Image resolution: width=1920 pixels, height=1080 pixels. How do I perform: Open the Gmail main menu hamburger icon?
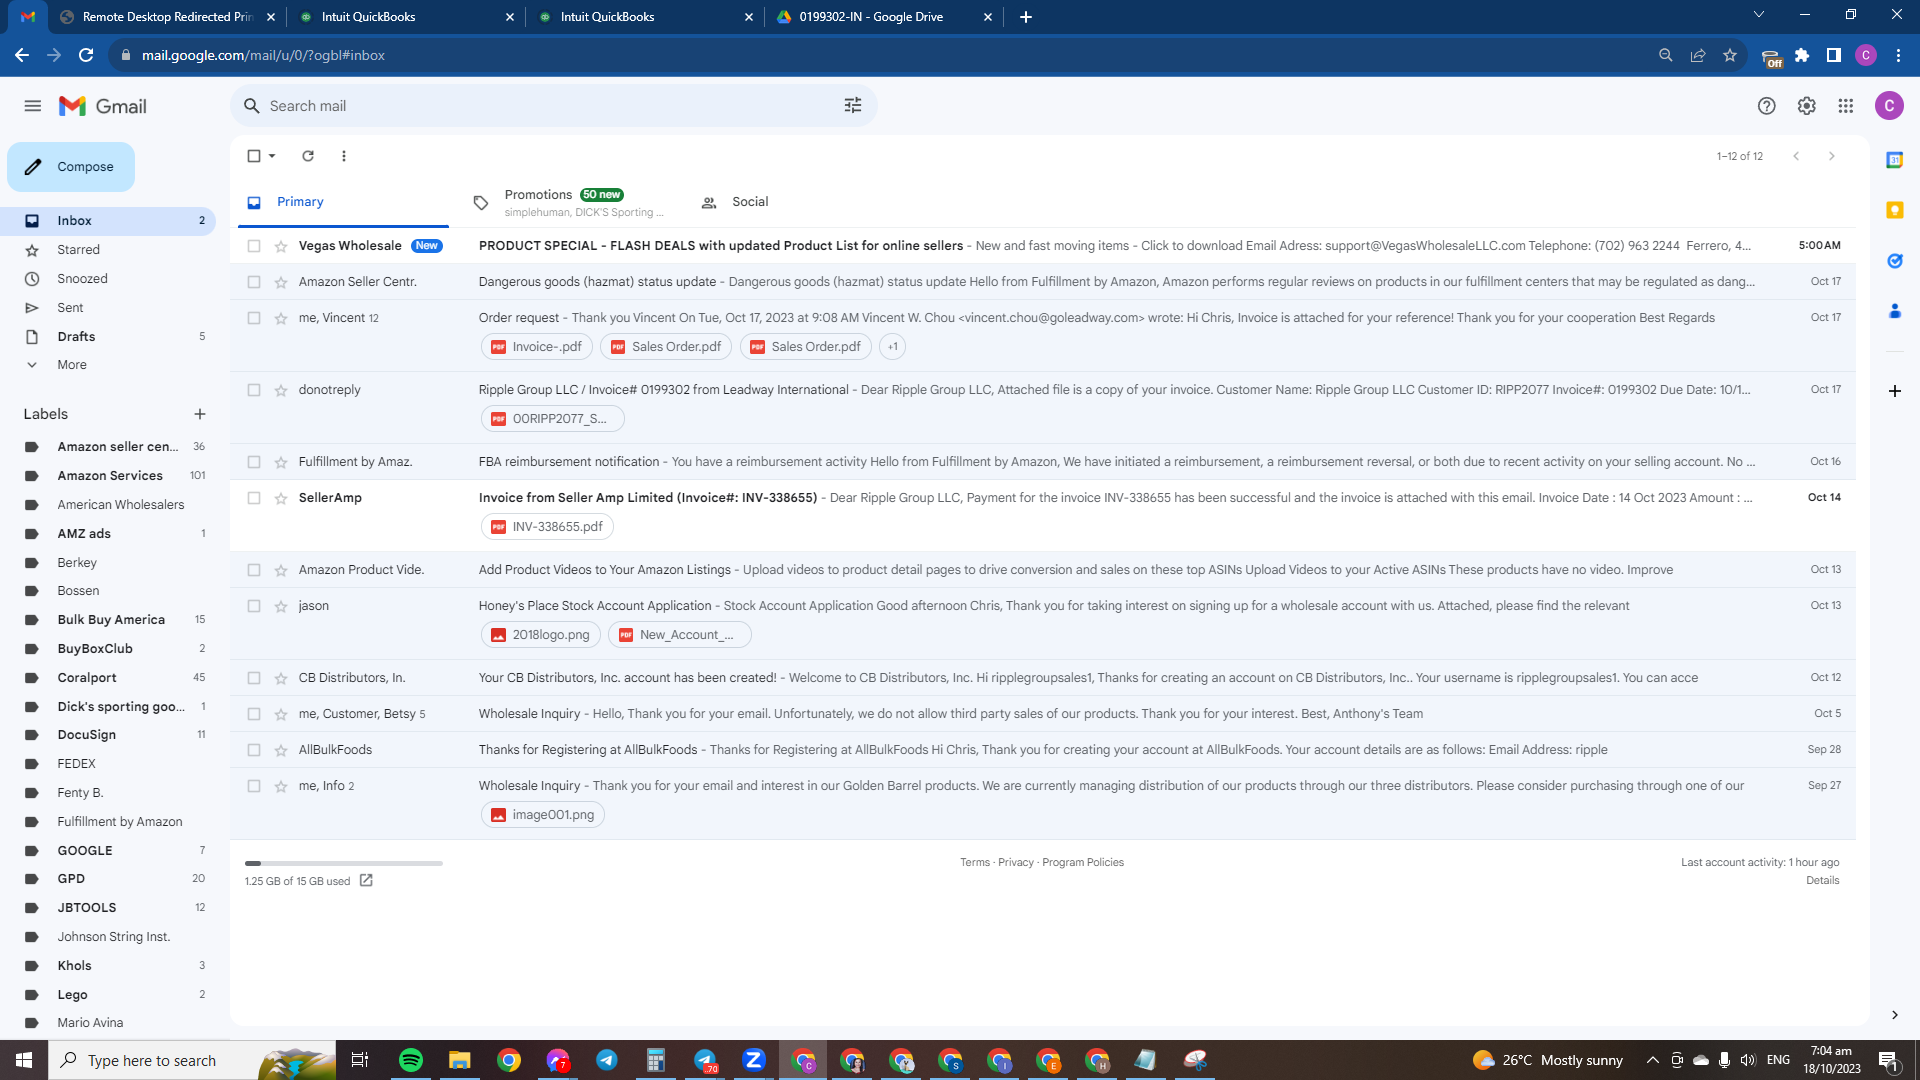click(33, 106)
